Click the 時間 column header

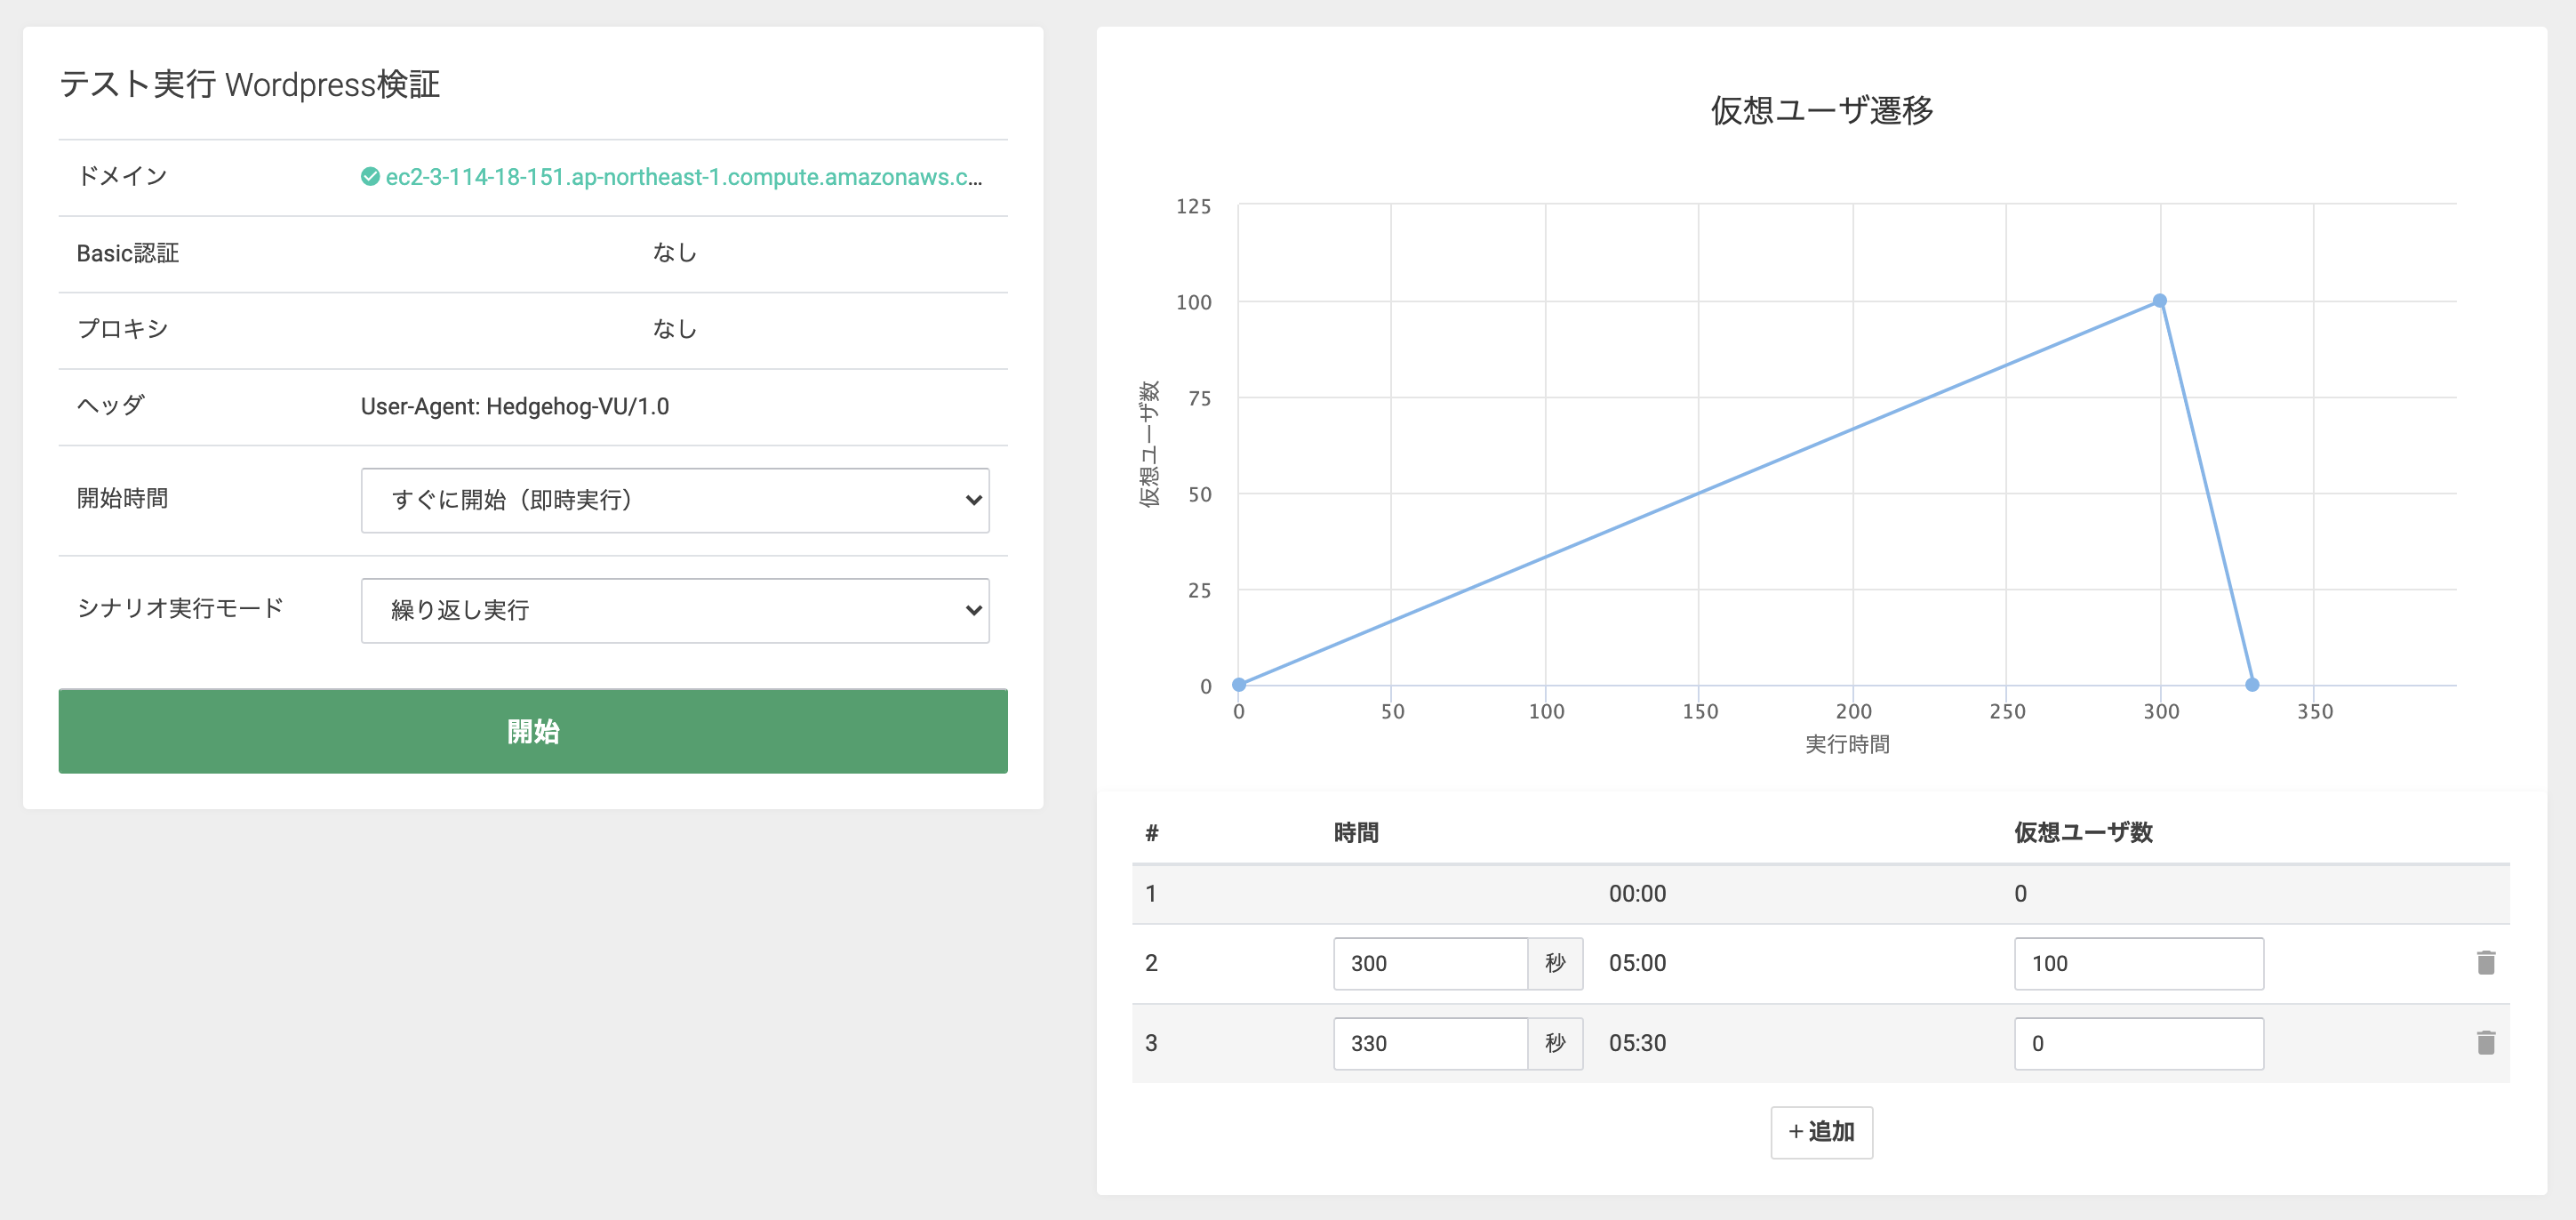(1356, 832)
